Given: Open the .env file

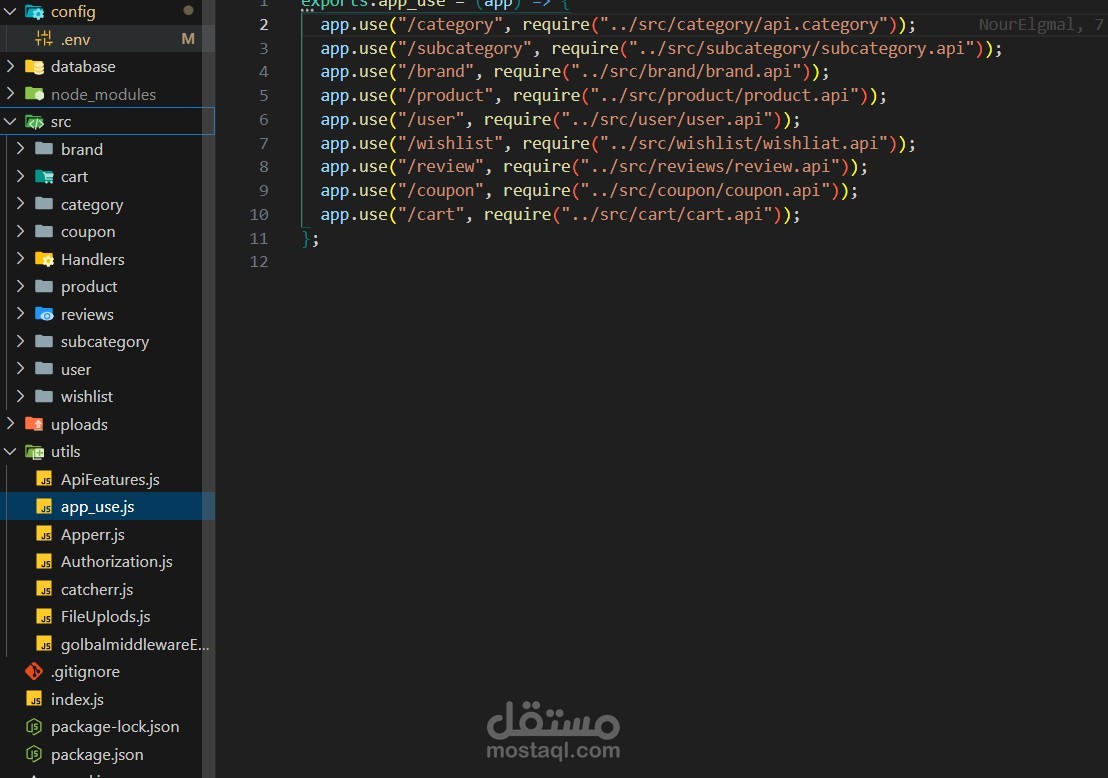Looking at the screenshot, I should 76,40.
